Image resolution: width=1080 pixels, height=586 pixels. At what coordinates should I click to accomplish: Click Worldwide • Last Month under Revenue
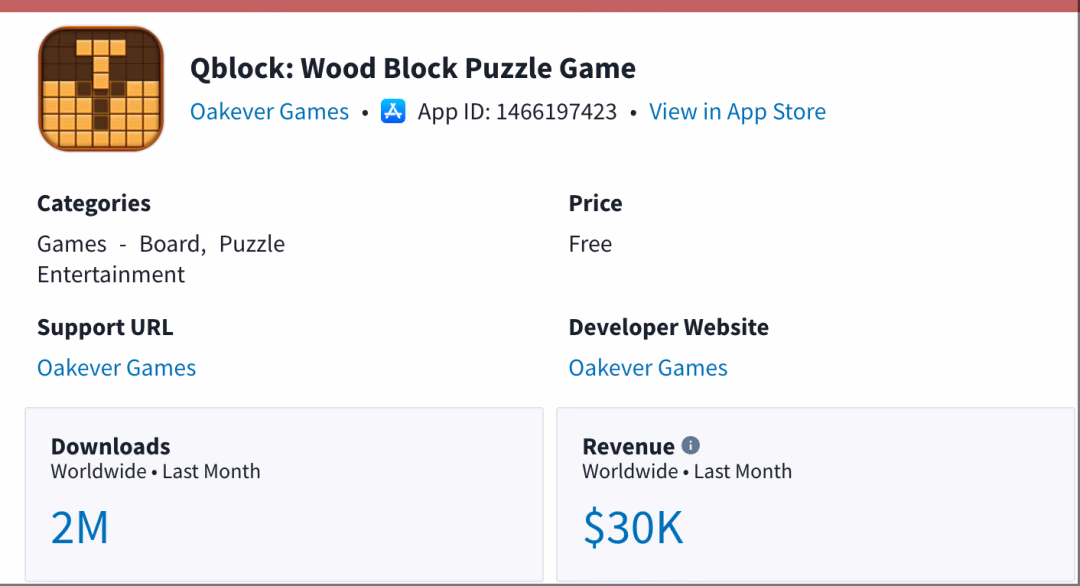(687, 471)
